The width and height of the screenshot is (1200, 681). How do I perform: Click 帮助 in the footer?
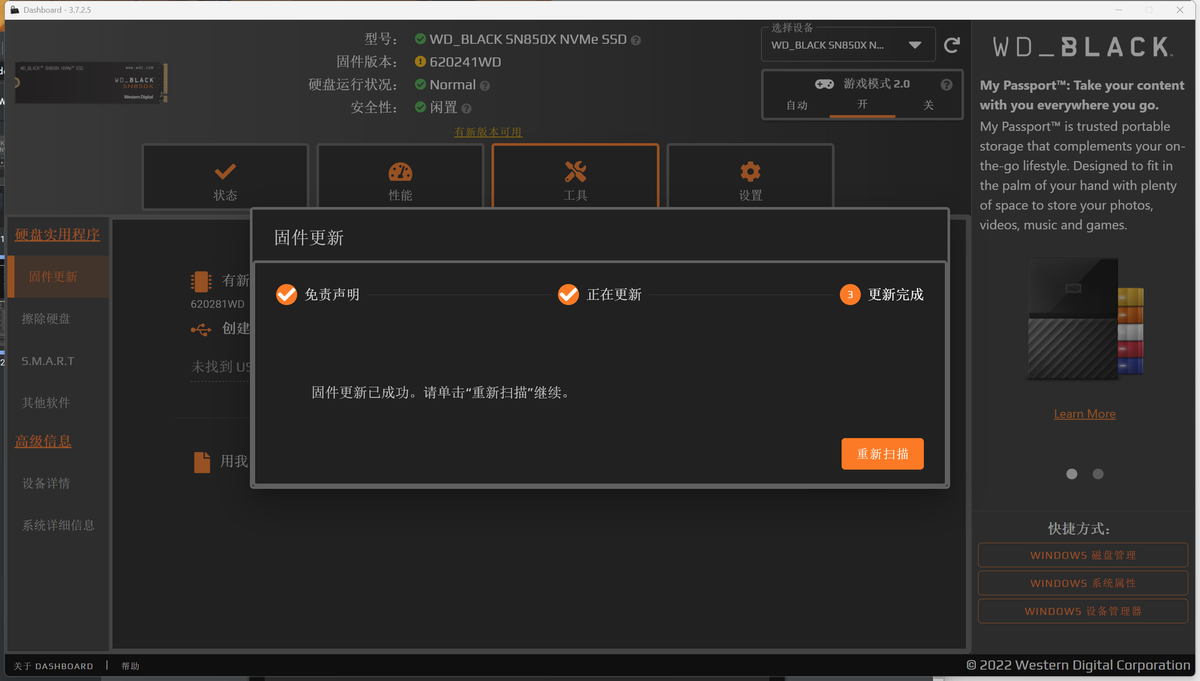(x=131, y=666)
